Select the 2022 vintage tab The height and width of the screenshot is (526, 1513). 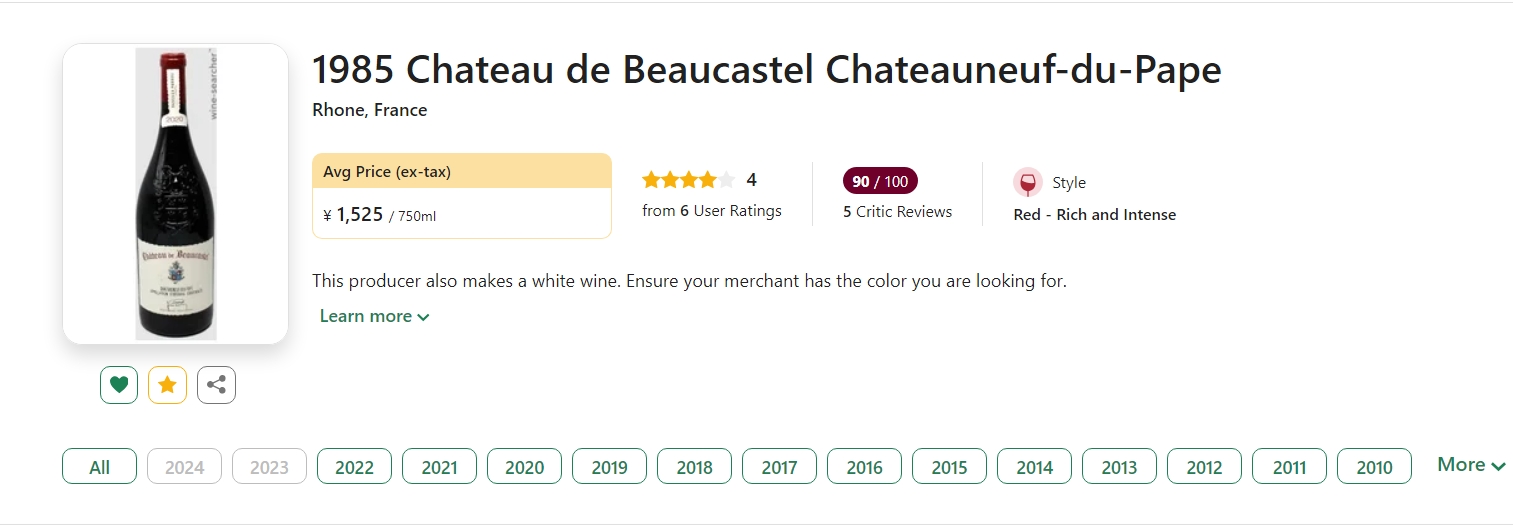click(354, 467)
